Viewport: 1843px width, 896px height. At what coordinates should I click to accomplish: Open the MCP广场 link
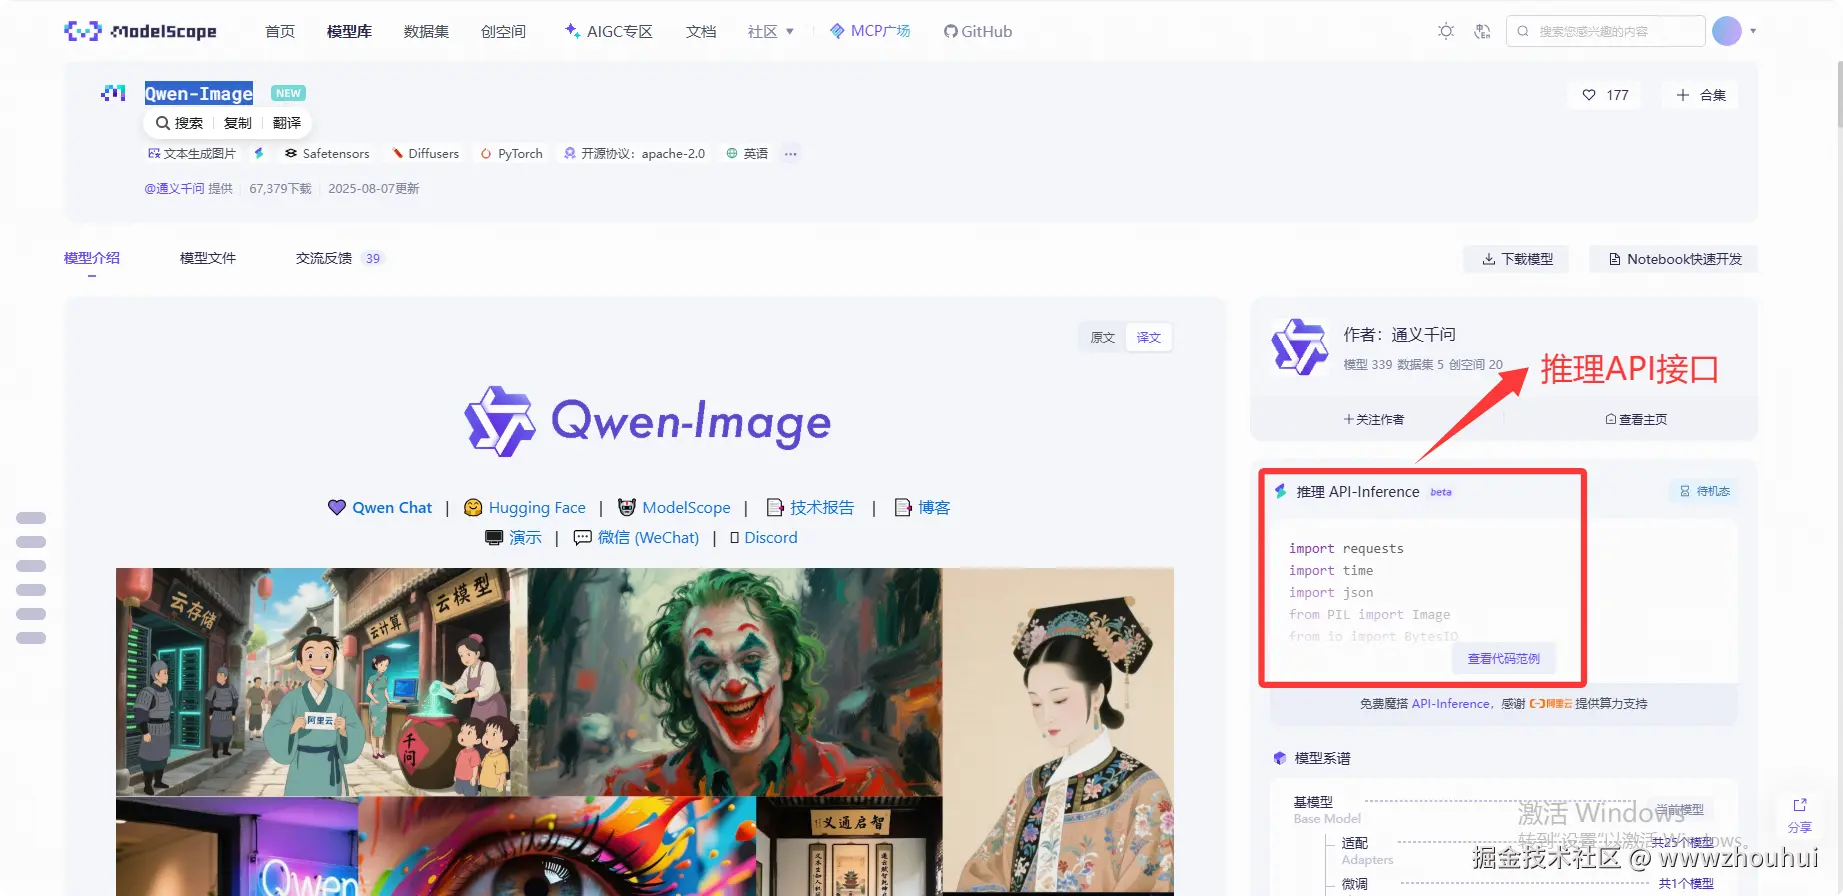[870, 31]
